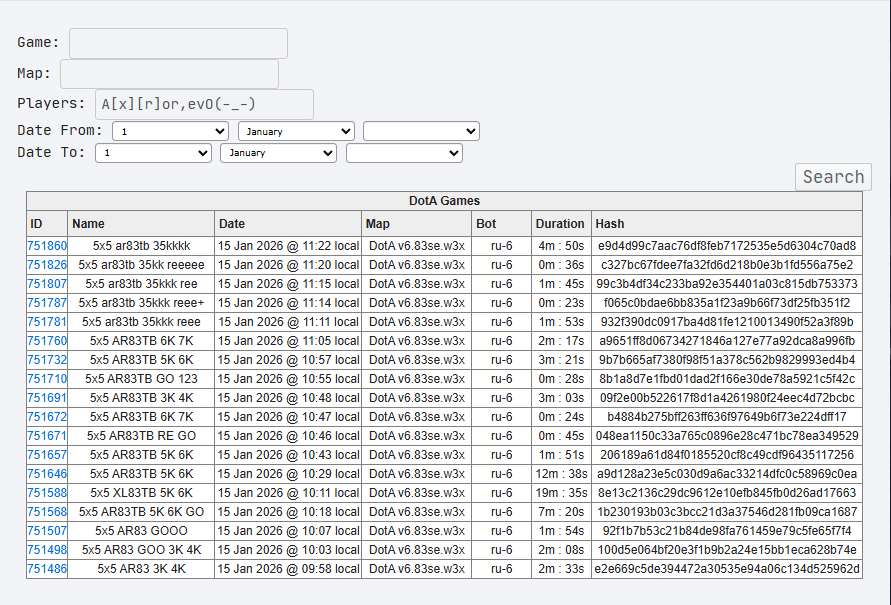Open game ID 751646
The height and width of the screenshot is (605, 891).
[x=47, y=474]
